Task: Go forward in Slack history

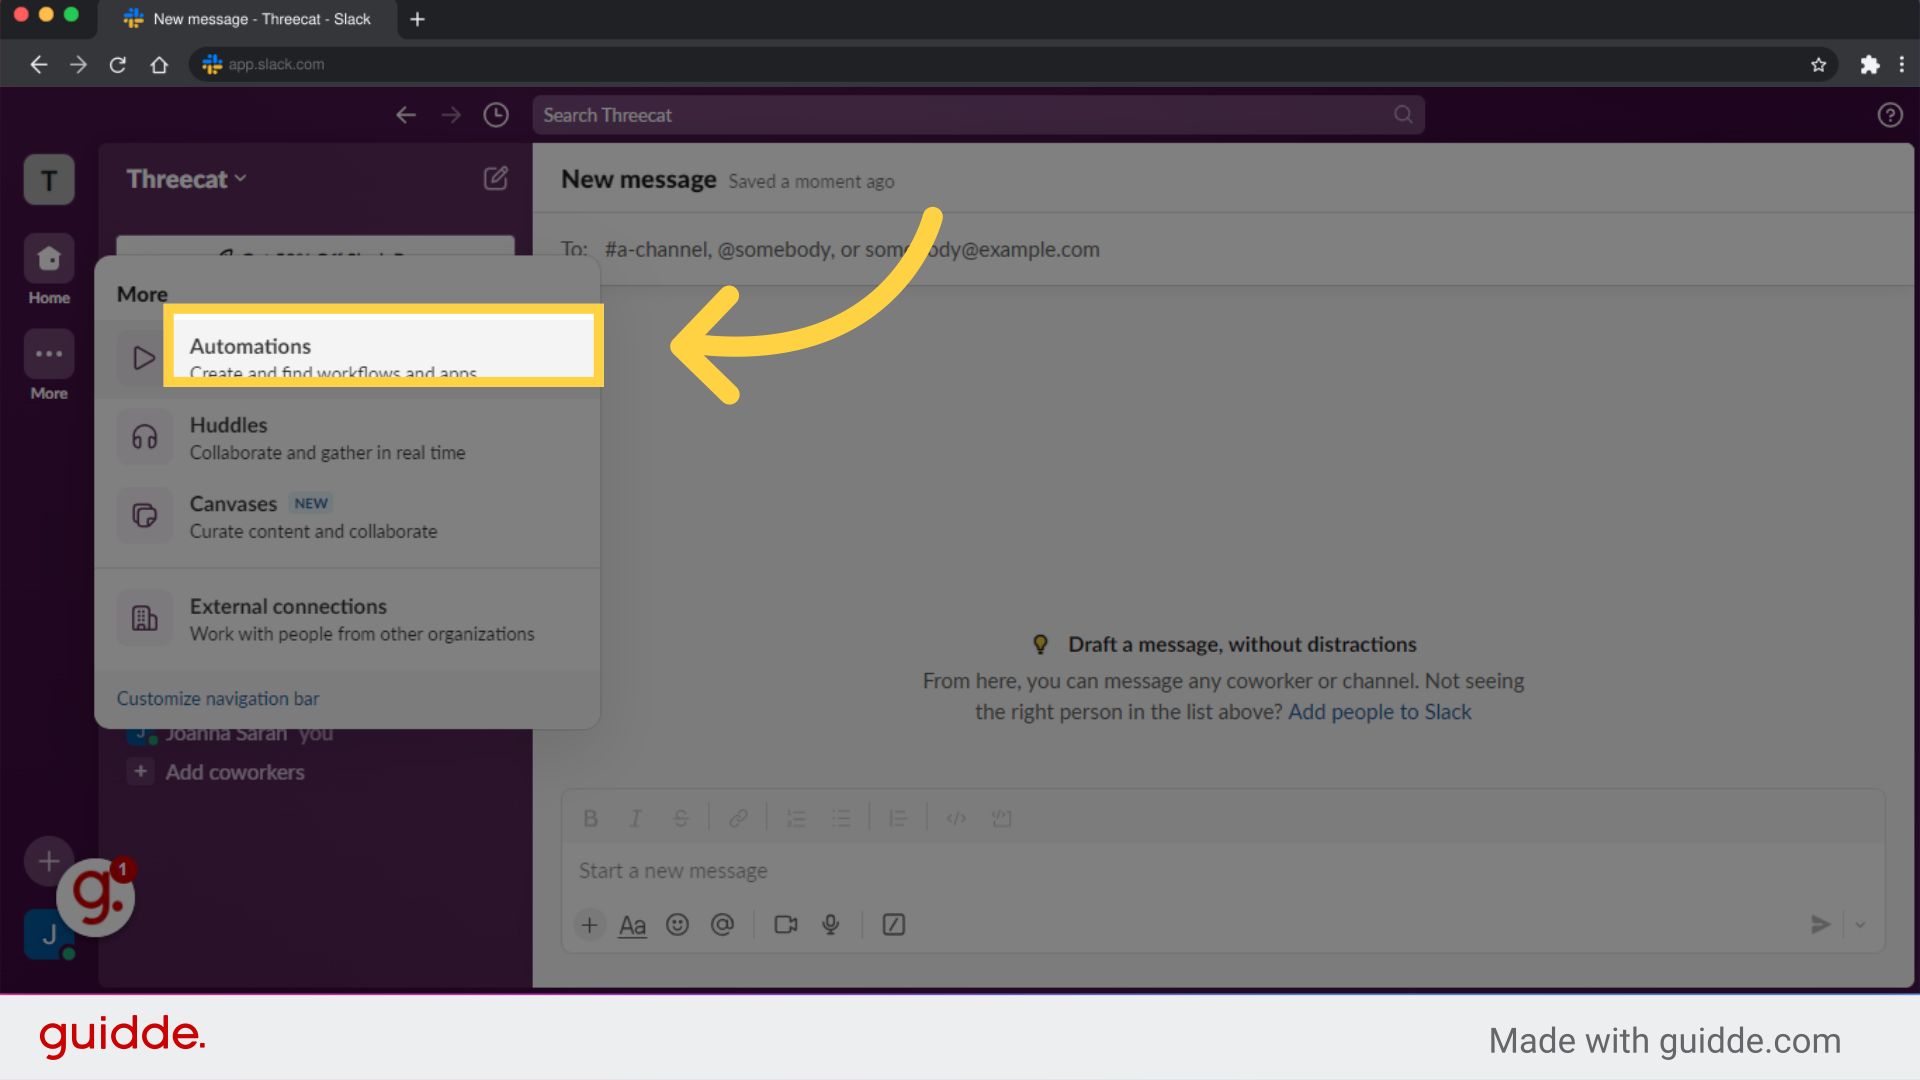Action: pyautogui.click(x=451, y=115)
